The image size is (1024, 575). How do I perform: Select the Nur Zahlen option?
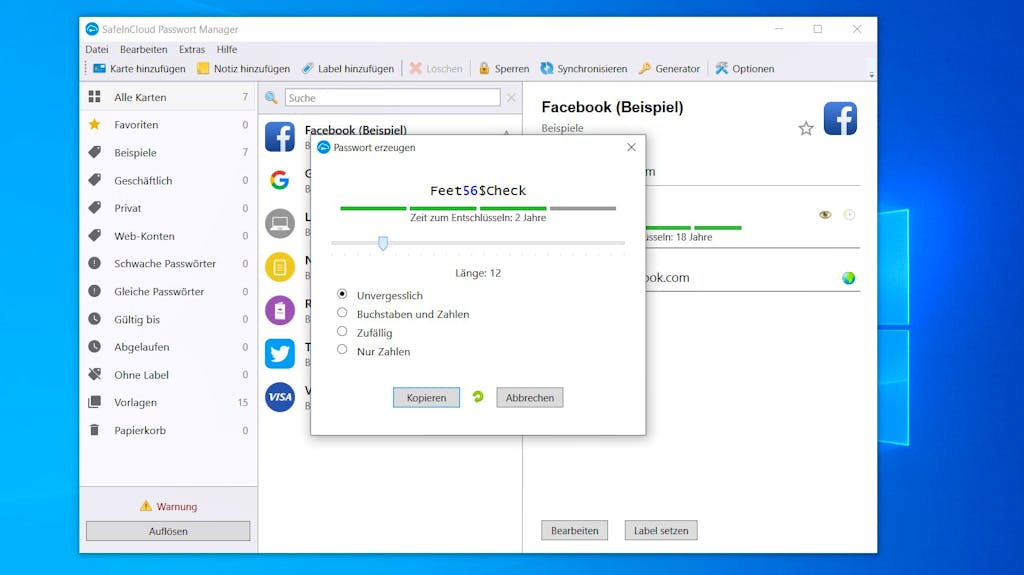tap(342, 350)
